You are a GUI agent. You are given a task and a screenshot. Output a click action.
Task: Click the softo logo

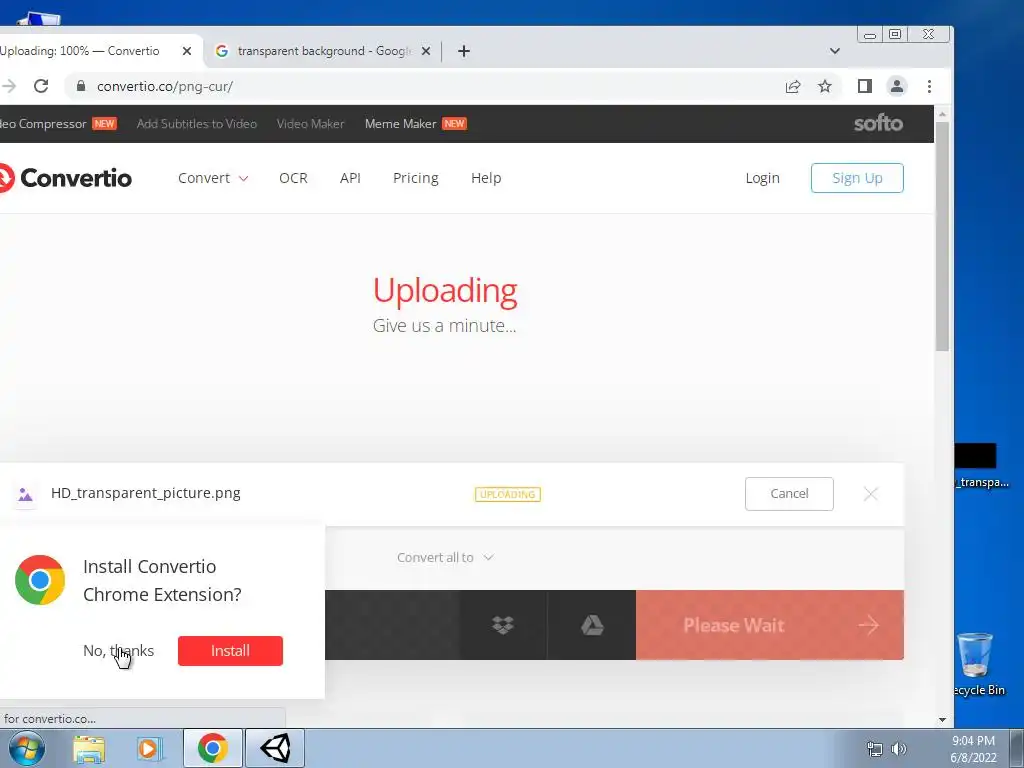[x=878, y=123]
